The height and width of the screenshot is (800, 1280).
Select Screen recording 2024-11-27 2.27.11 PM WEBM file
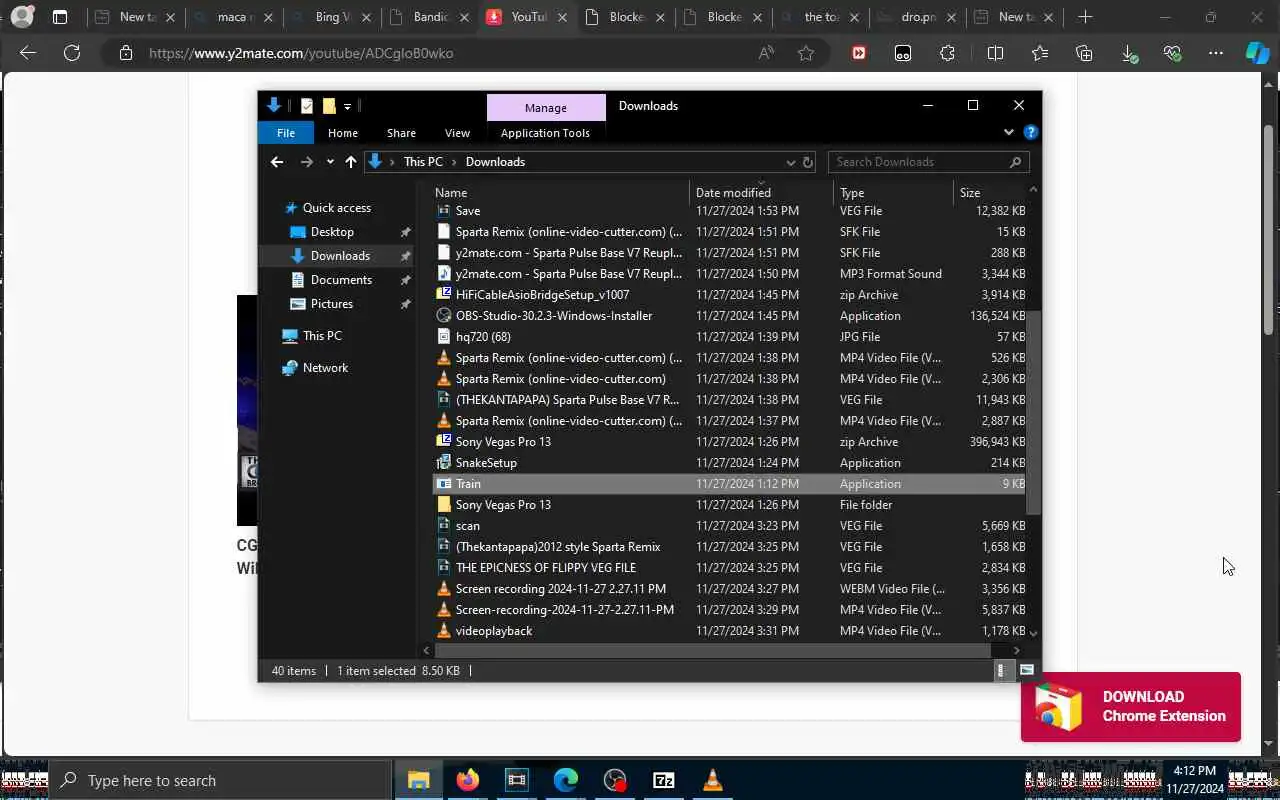pyautogui.click(x=560, y=589)
